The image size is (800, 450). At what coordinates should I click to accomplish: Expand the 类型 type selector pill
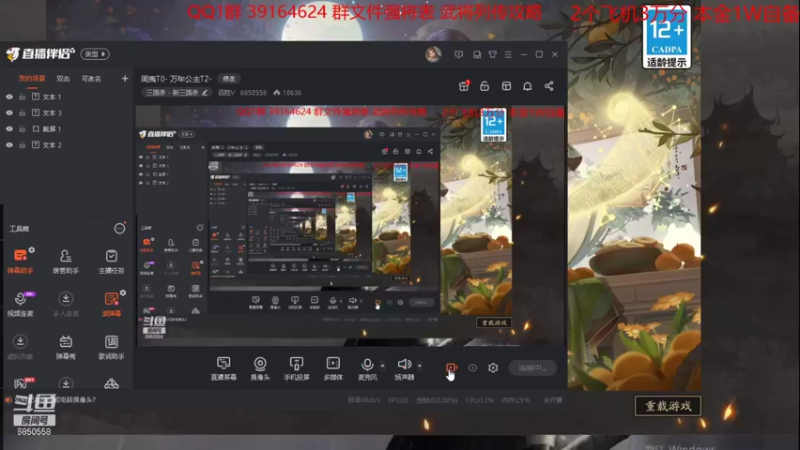tap(95, 54)
